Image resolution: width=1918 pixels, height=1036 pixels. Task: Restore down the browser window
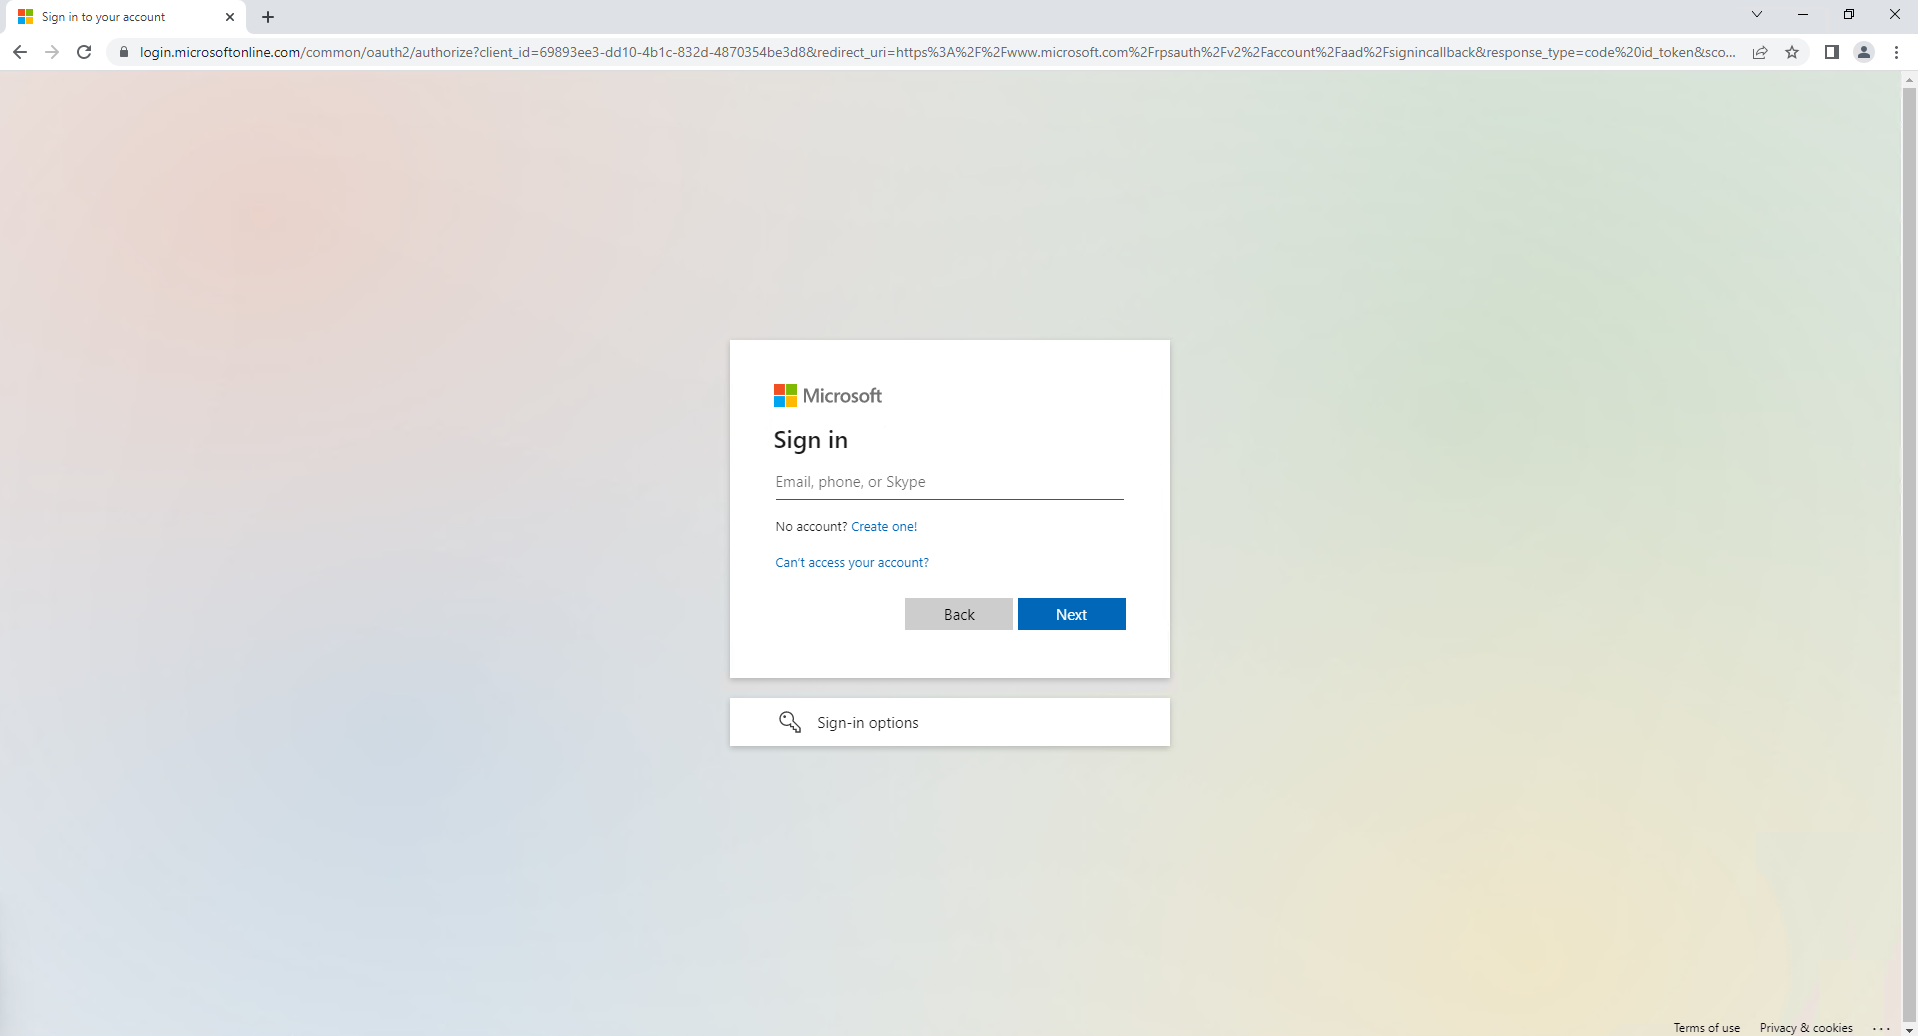coord(1849,14)
